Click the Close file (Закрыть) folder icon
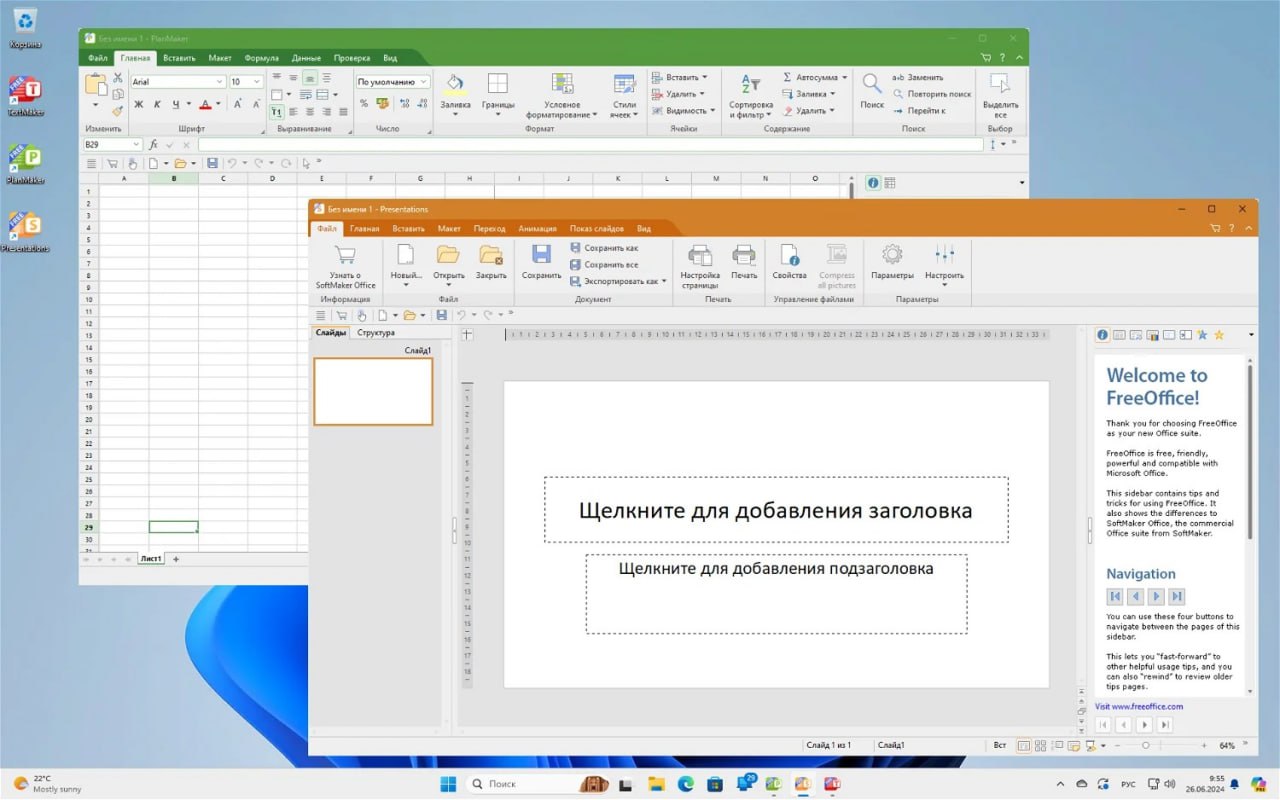This screenshot has width=1280, height=800. (490, 255)
